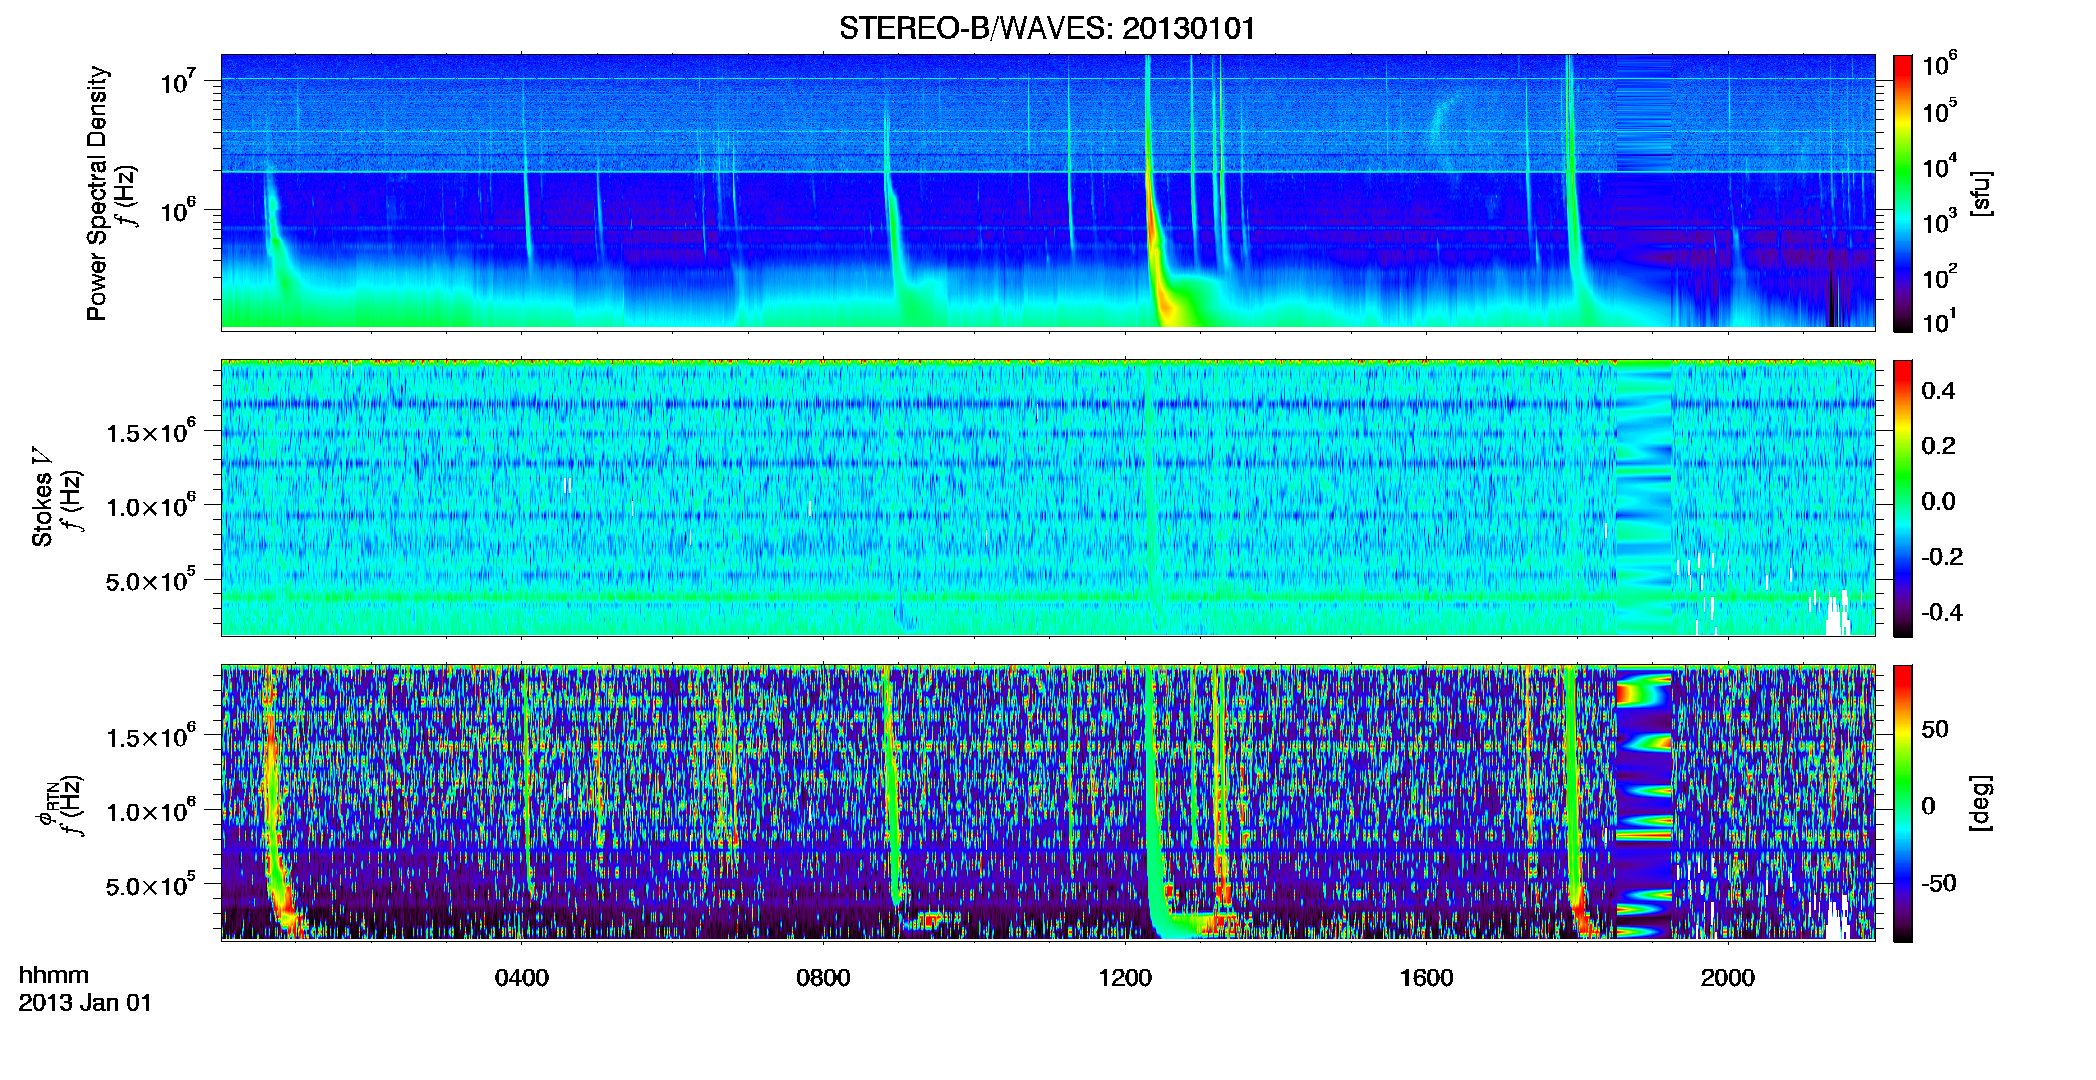Select the 1.0×10^6 tick on the φ RTN axis
Image resolution: width=2096 pixels, height=1080 pixels.
pos(150,811)
